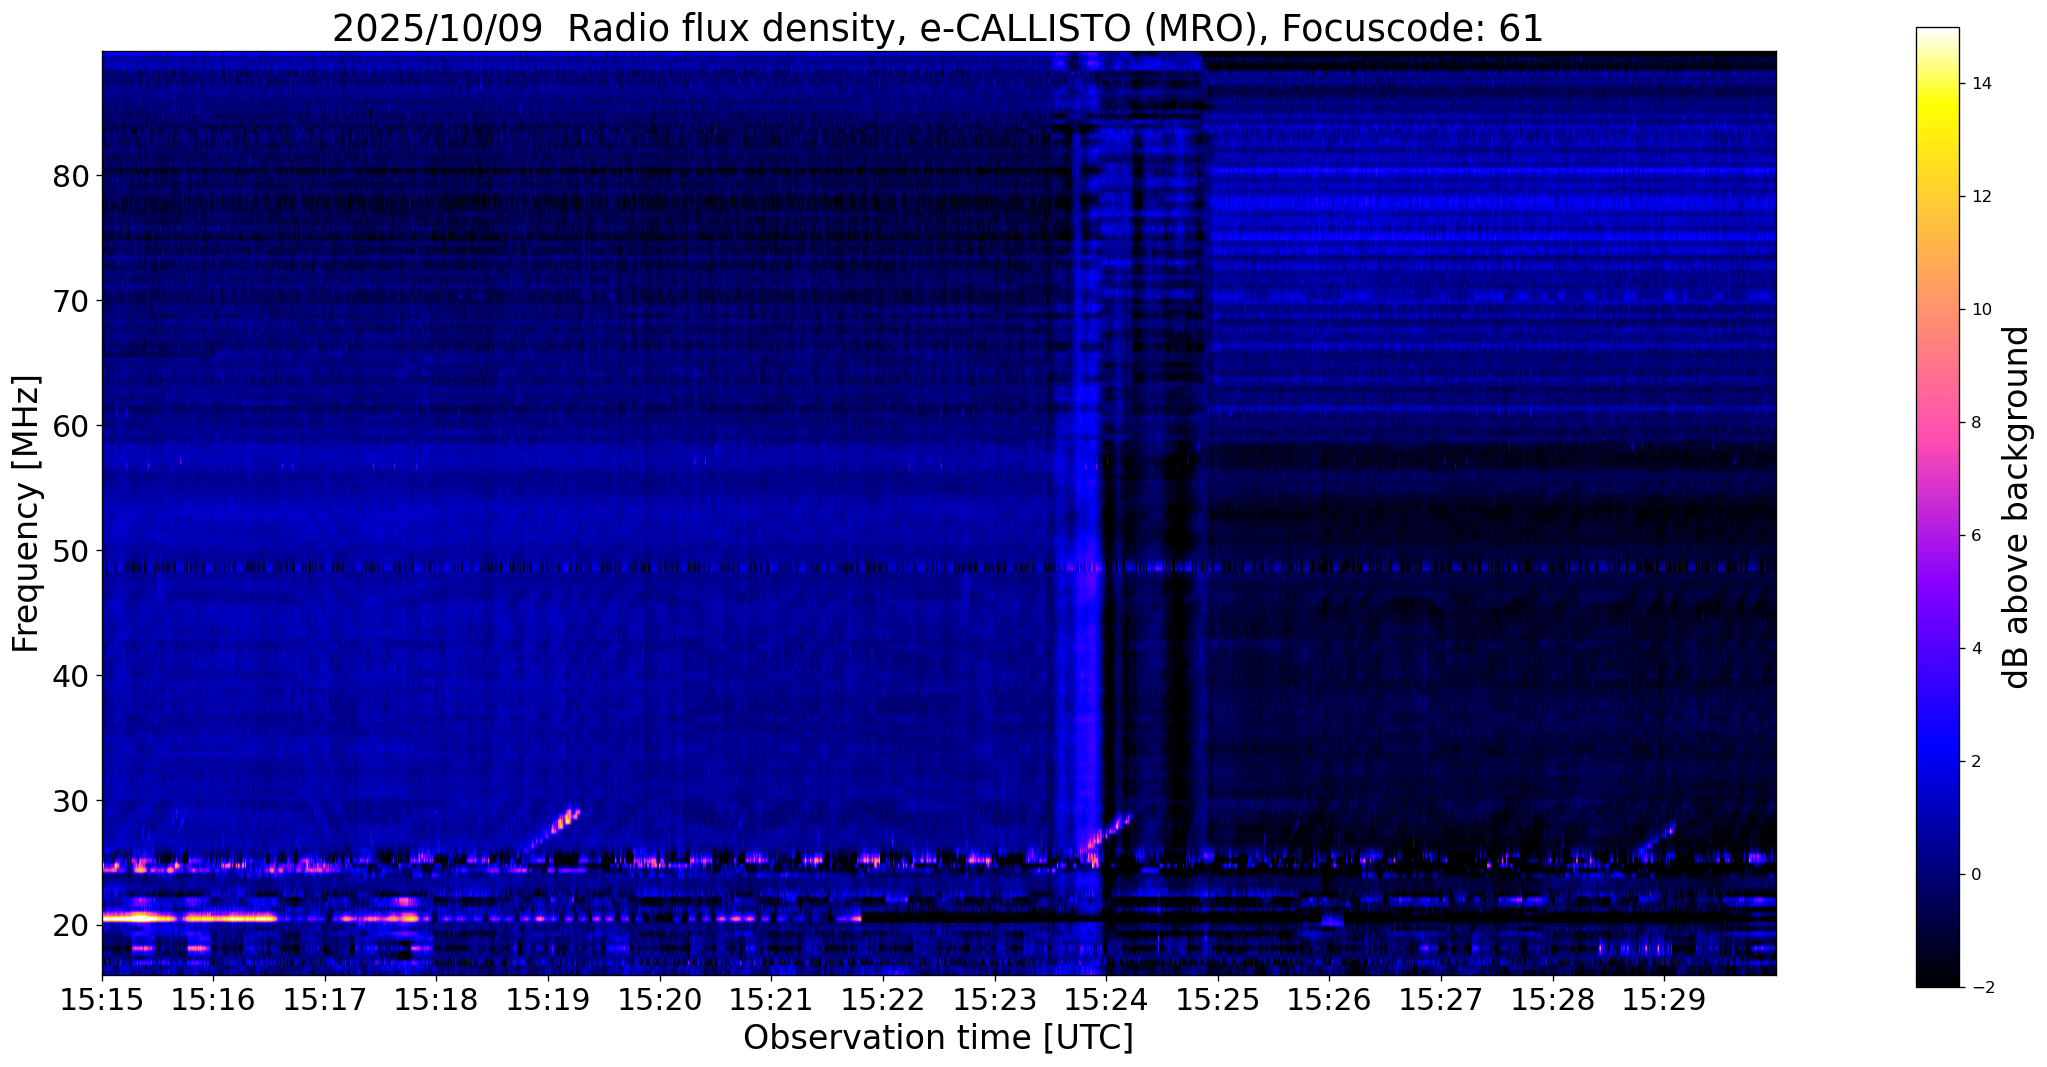Viewport: 2047px width, 1067px height.
Task: Click the 15:21 time tick label
Action: (x=771, y=999)
